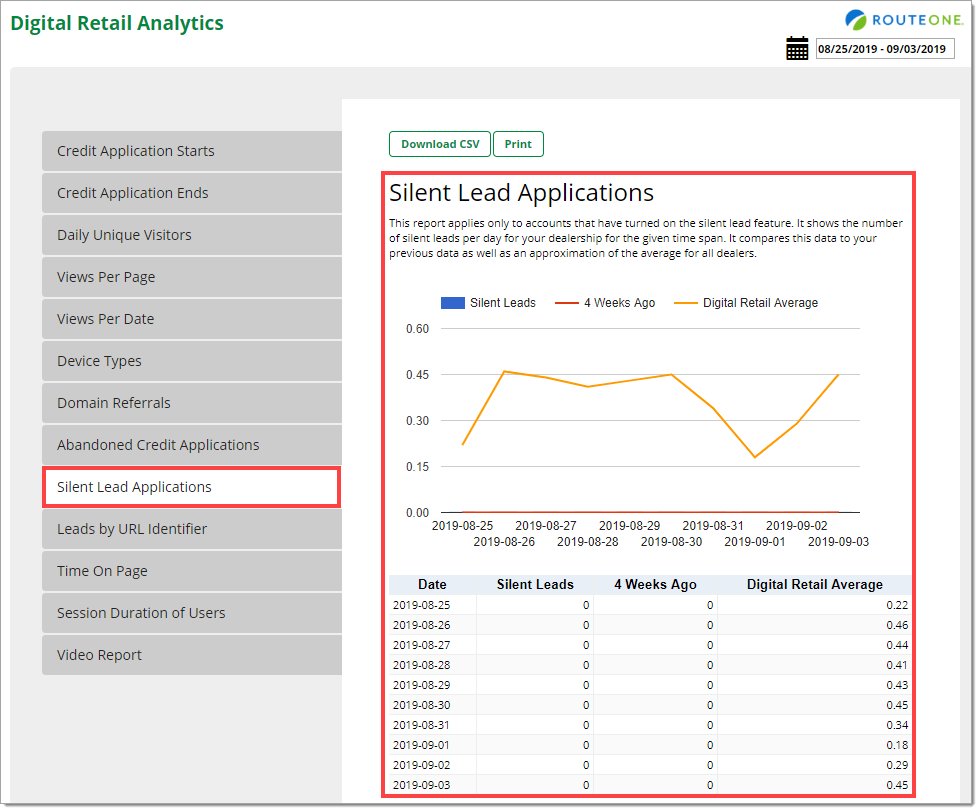979x811 pixels.
Task: Click the calendar icon beside date range
Action: [x=797, y=49]
